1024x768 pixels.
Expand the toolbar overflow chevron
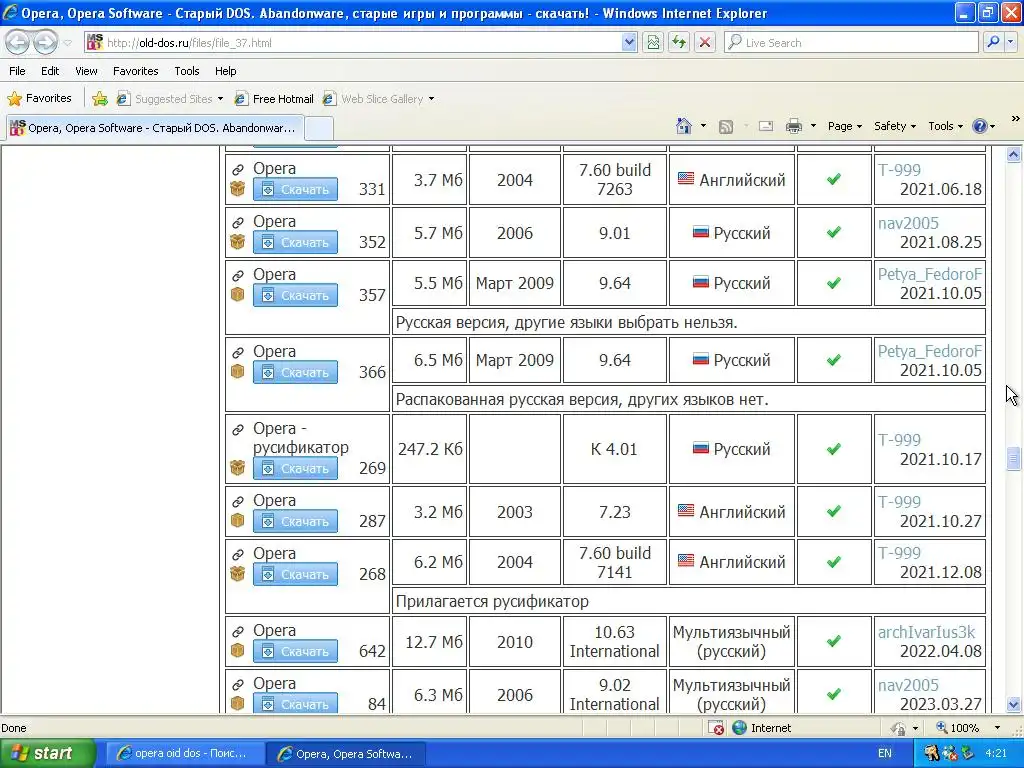pos(1015,119)
